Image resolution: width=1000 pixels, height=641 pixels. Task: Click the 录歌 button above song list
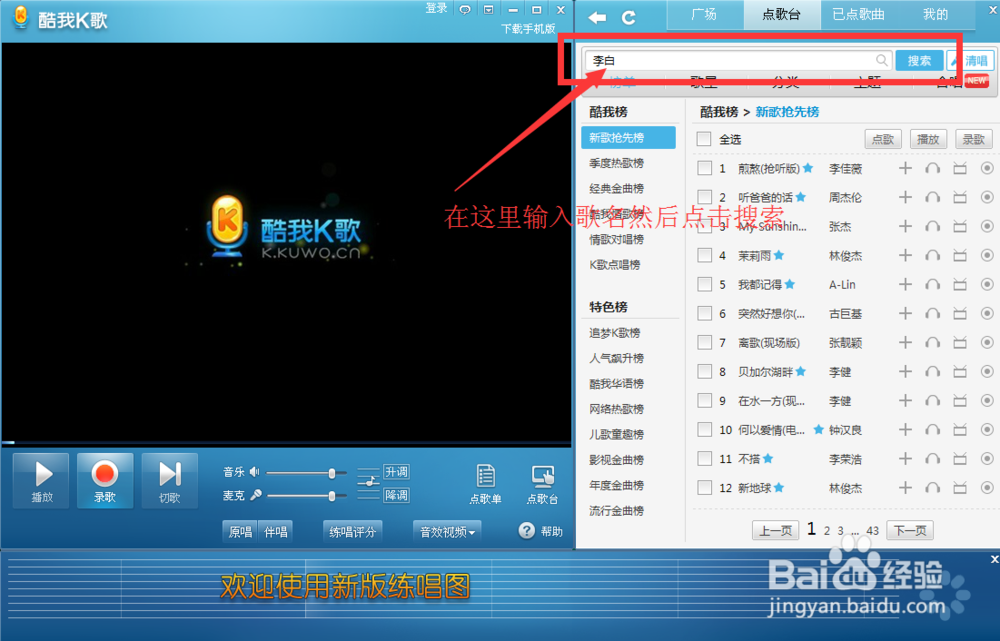coord(973,139)
